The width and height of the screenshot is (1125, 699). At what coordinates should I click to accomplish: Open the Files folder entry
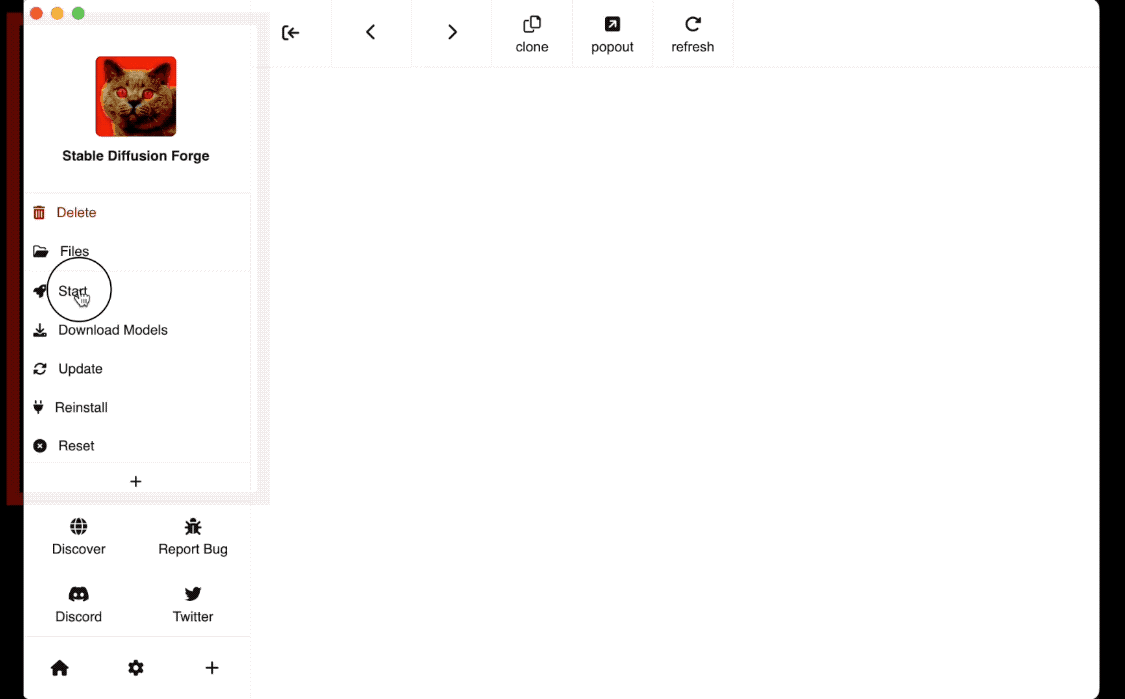(x=73, y=252)
